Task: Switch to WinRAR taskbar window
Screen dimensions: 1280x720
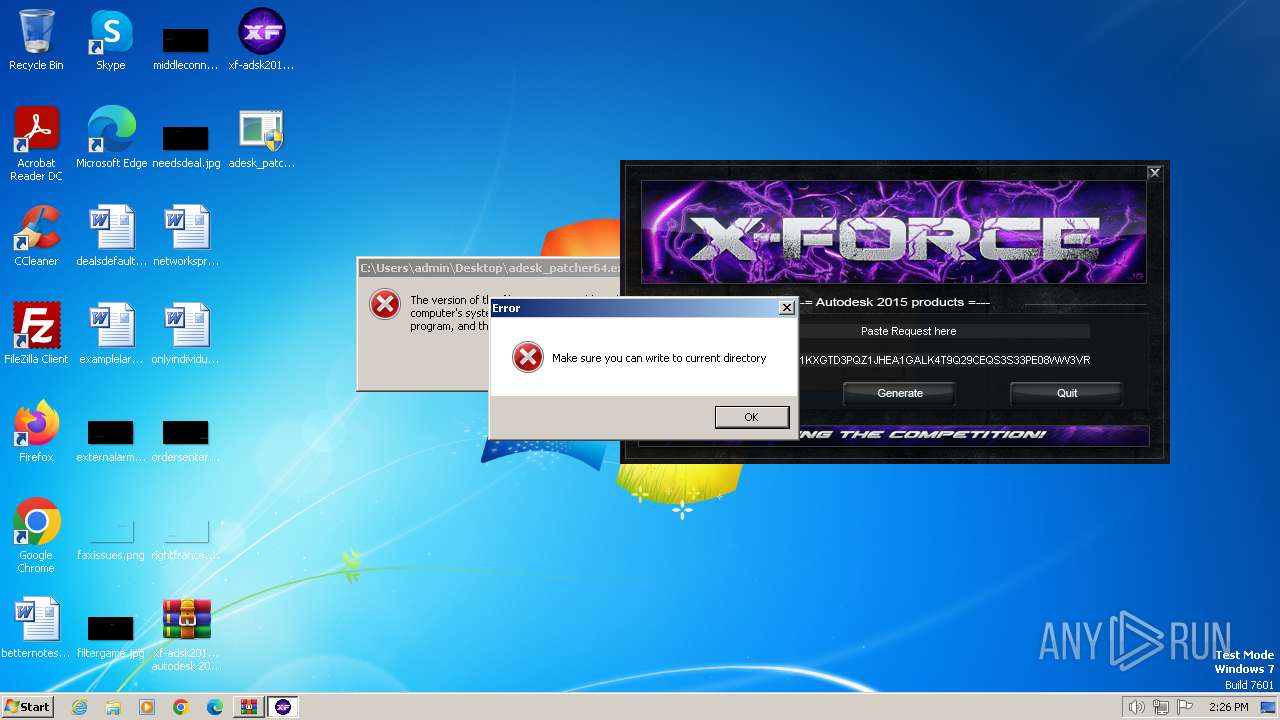Action: click(248, 707)
